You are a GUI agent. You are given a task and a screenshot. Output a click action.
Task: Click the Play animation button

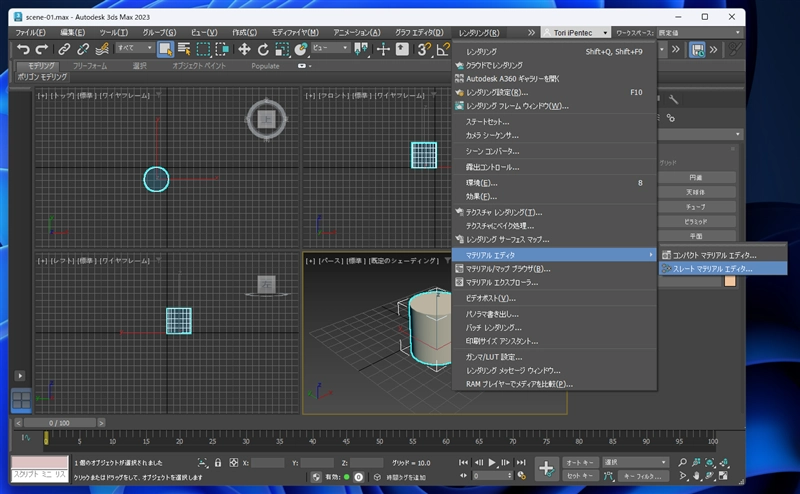coord(492,462)
